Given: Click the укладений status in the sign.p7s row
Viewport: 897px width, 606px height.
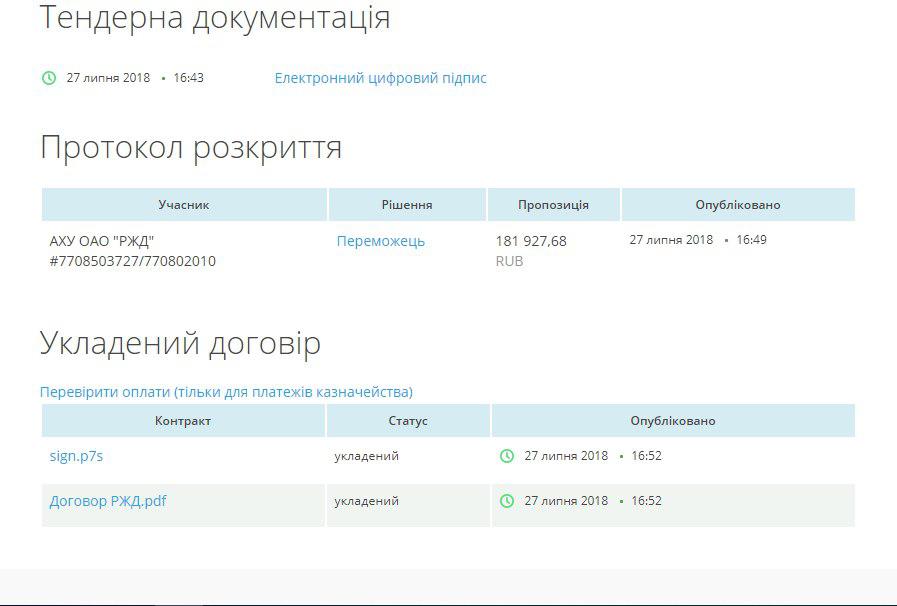Looking at the screenshot, I should 367,456.
